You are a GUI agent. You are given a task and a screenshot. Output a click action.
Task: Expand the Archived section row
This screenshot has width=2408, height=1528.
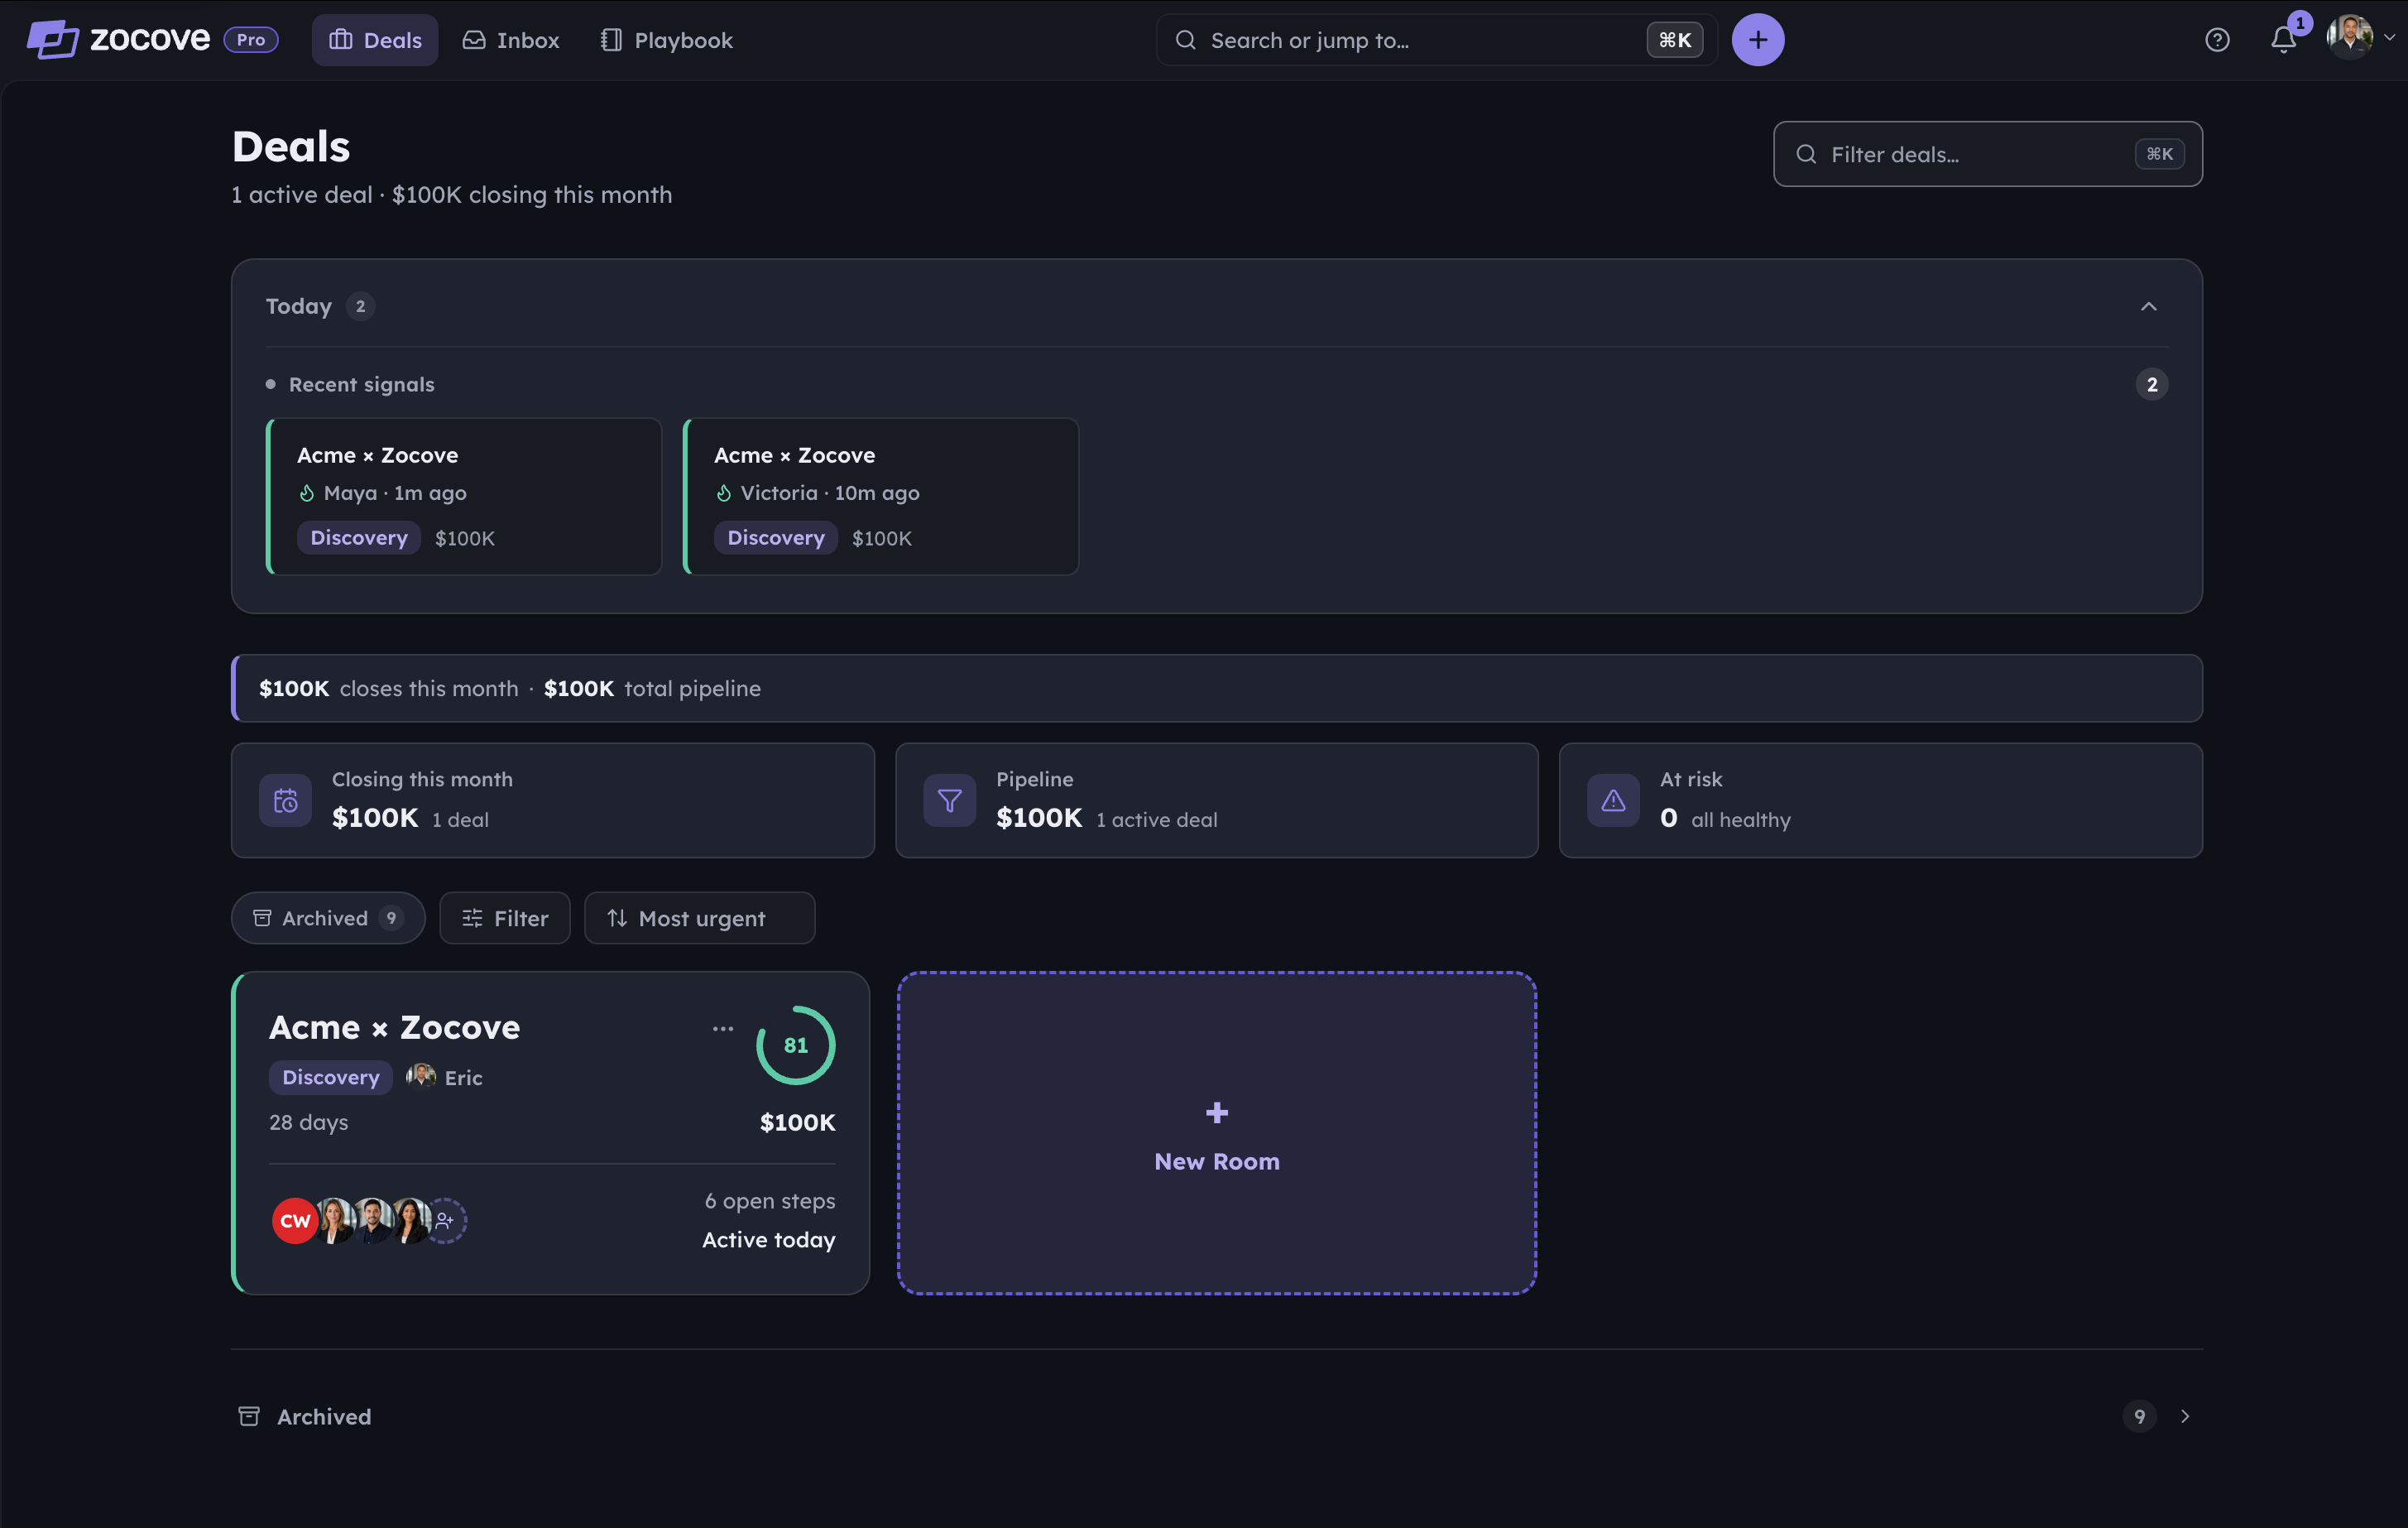1217,1416
